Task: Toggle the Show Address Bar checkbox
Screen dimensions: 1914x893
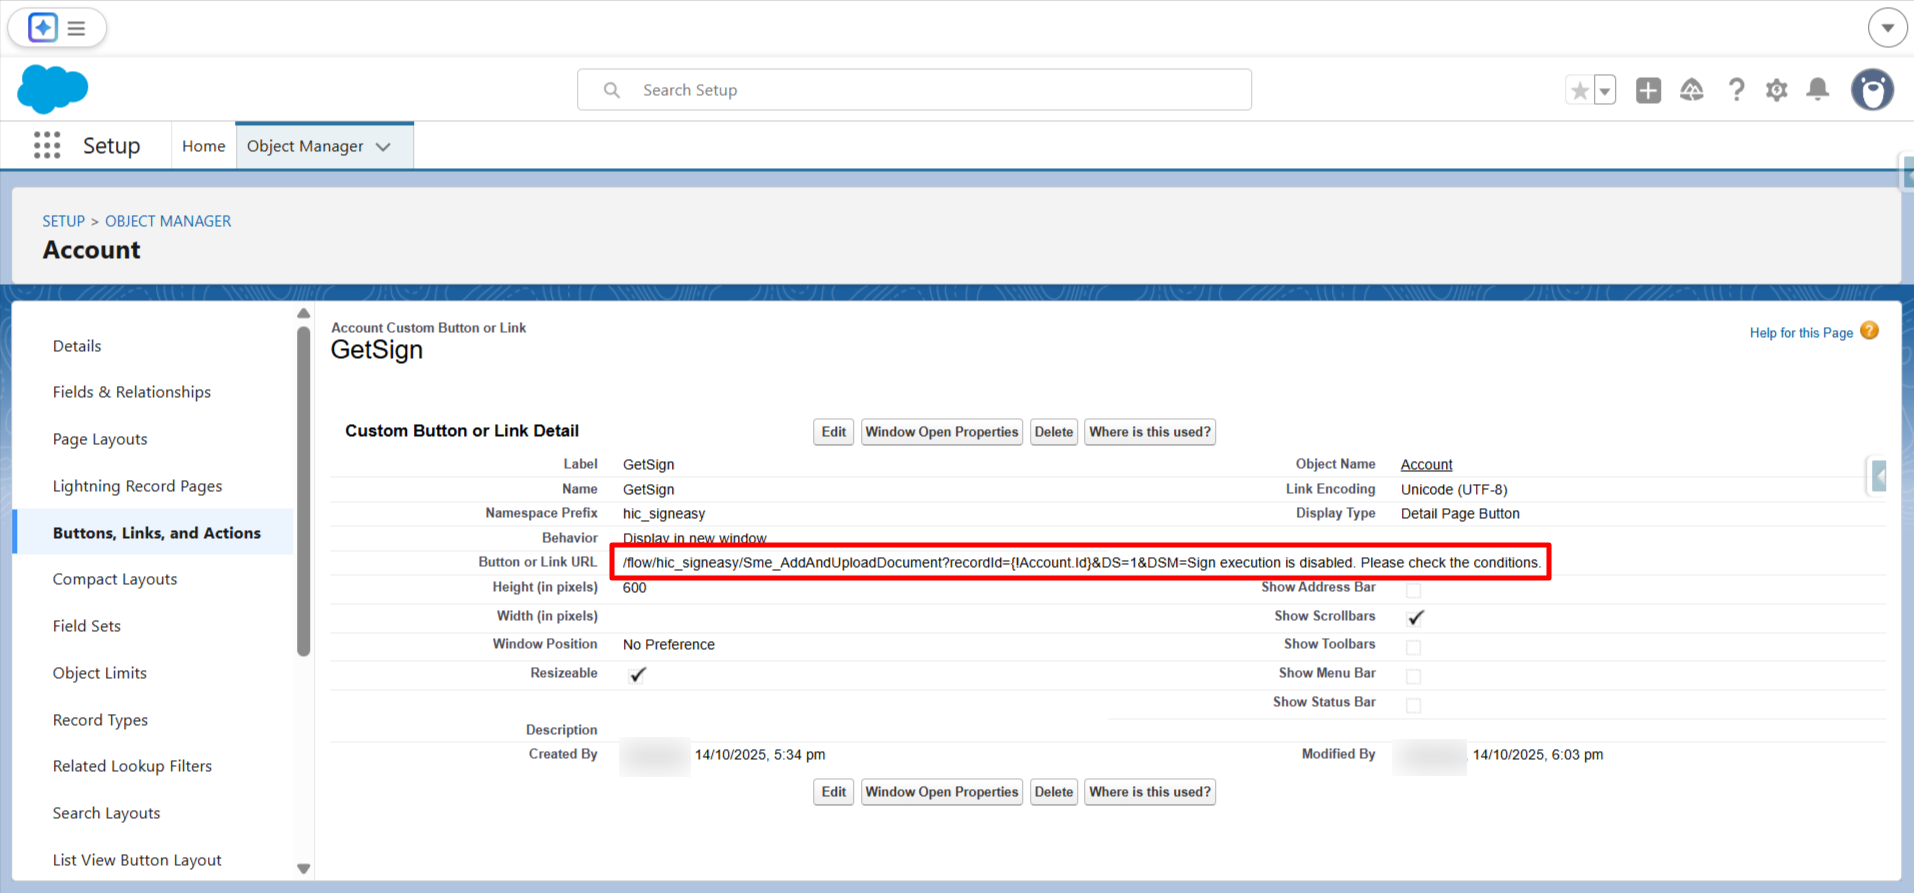Action: (1413, 590)
